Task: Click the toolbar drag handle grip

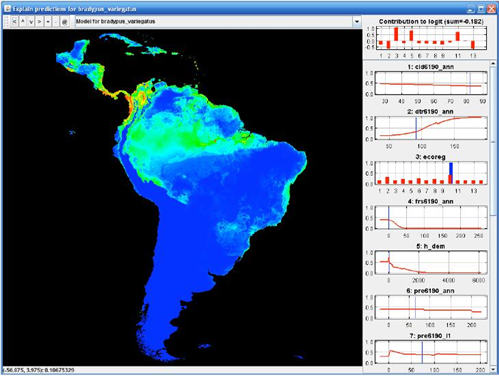Action: 7,22
